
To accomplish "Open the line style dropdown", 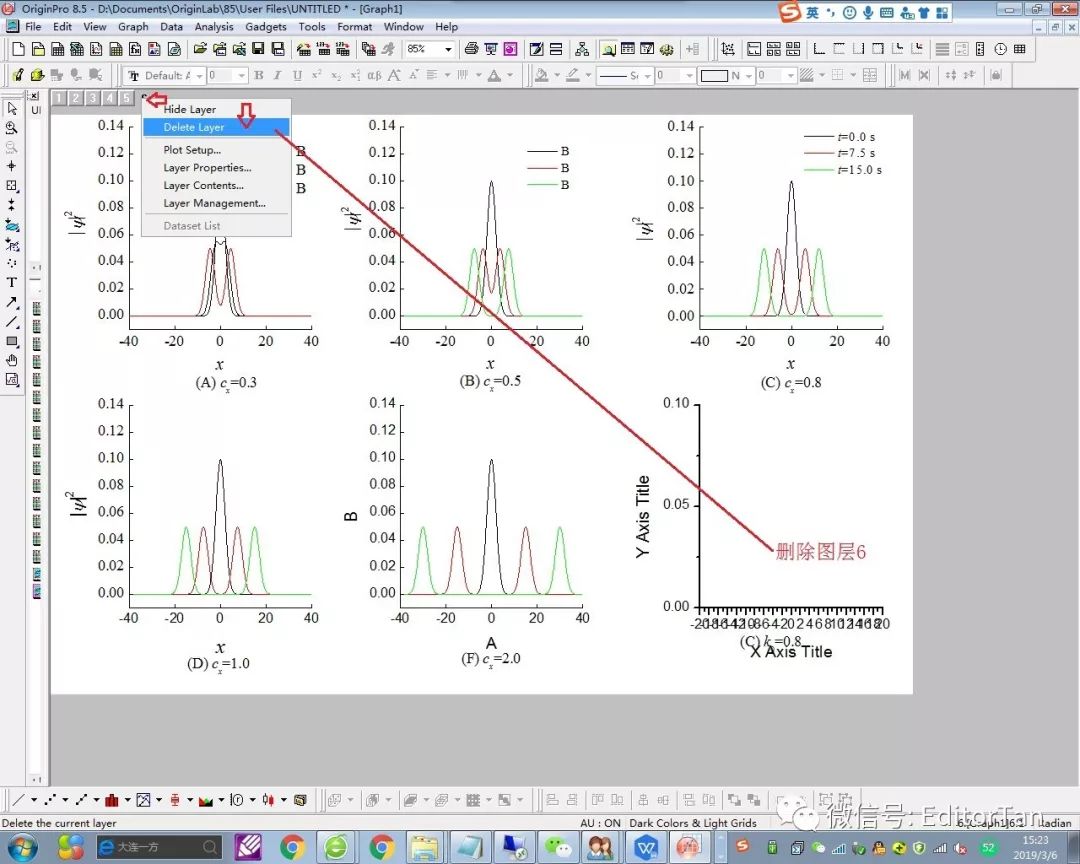I will point(647,75).
